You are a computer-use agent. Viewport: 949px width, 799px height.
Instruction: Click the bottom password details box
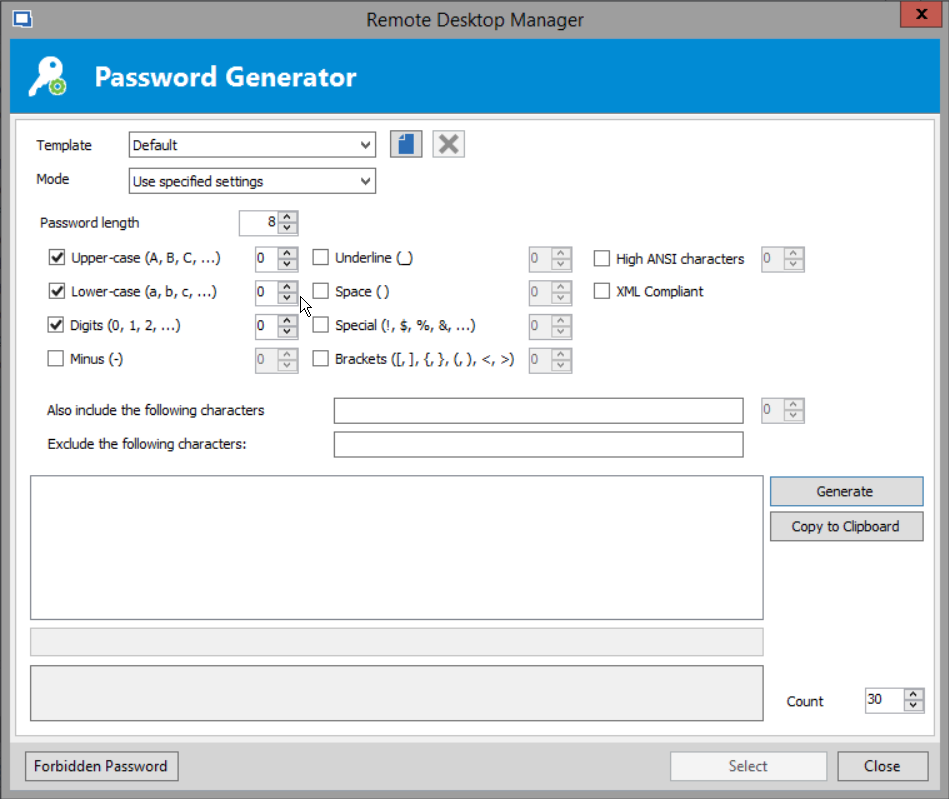pos(396,693)
